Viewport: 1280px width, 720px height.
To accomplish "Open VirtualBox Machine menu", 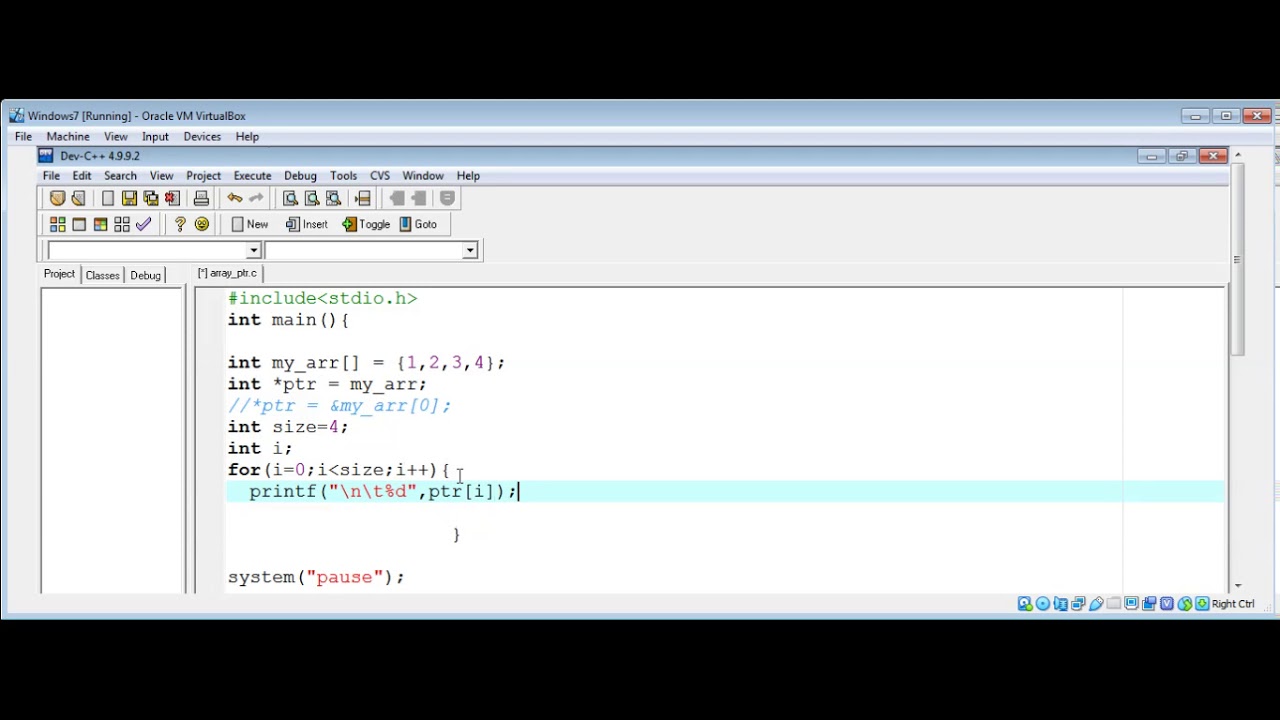I will [68, 137].
